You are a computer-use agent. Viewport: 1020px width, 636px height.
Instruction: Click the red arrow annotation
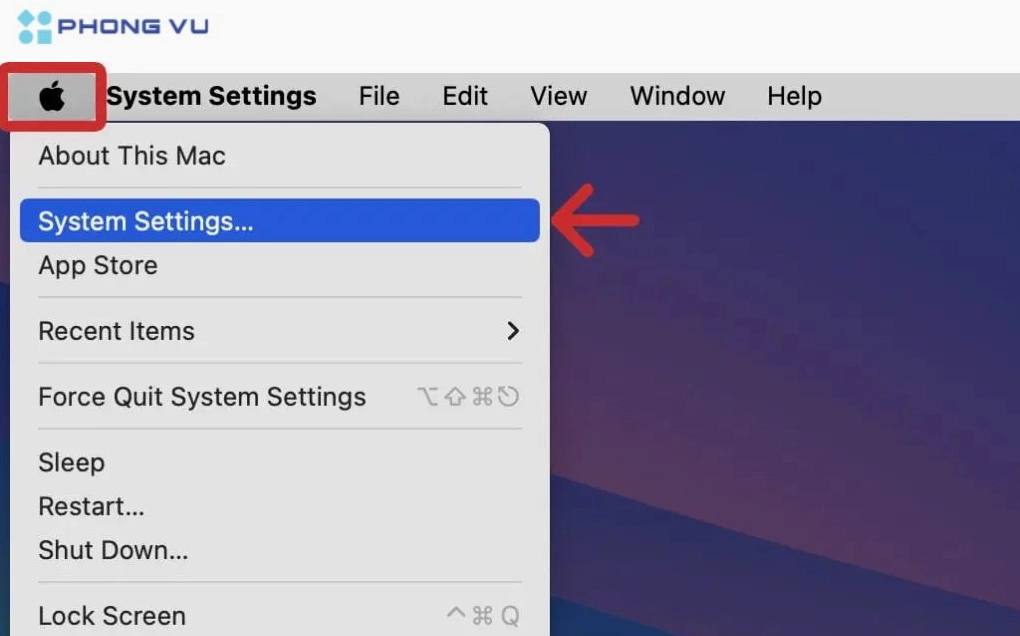596,219
